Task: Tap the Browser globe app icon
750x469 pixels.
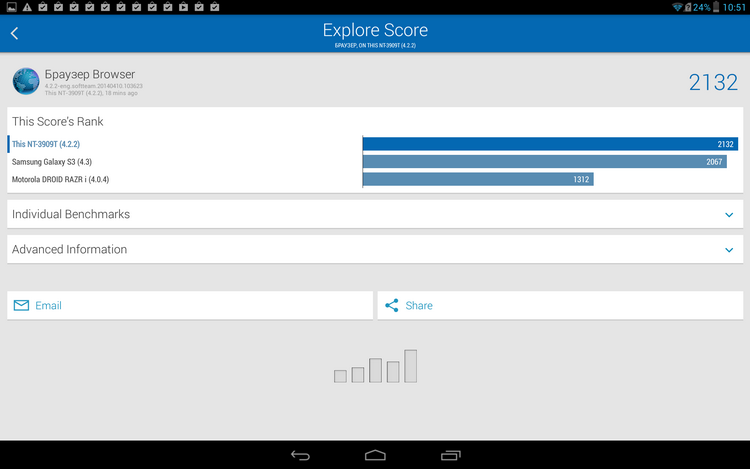Action: (x=26, y=81)
